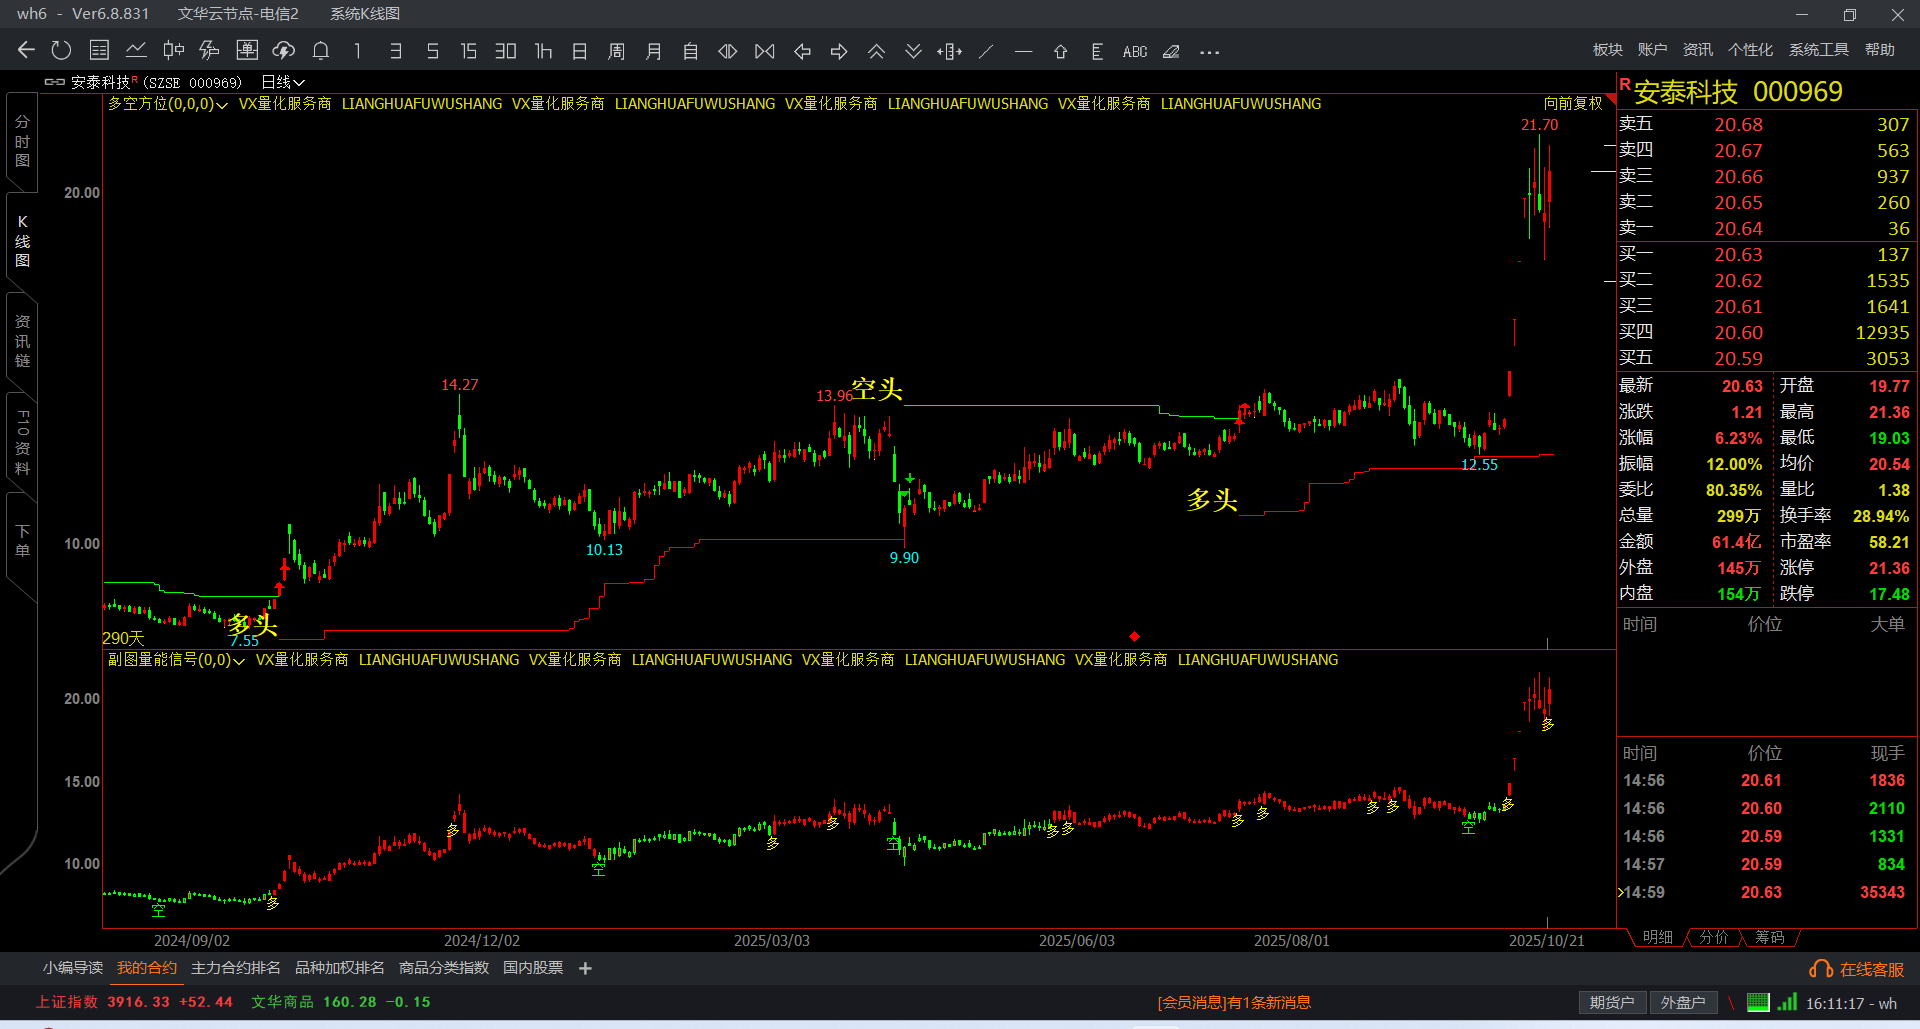1920x1029 pixels.
Task: Open 在线客服 online support
Action: pos(1857,969)
